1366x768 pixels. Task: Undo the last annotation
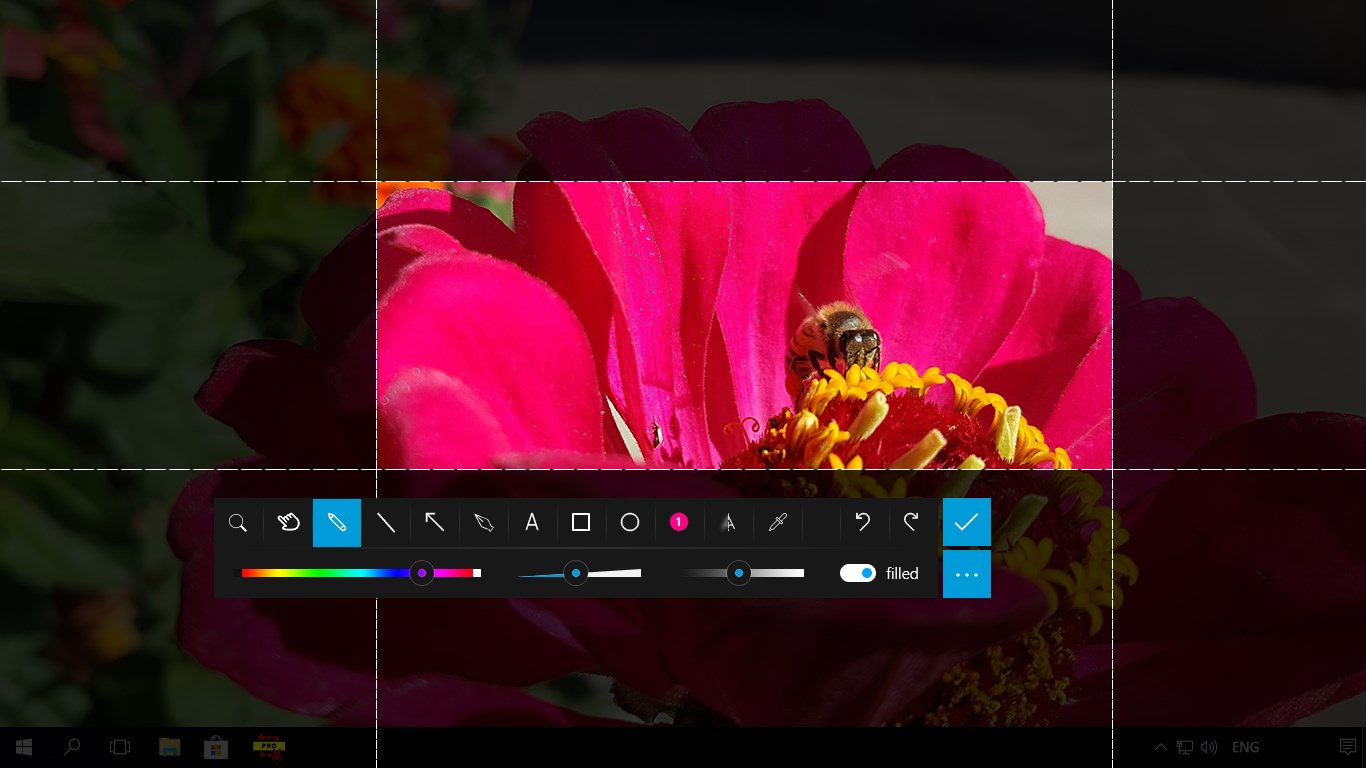[863, 523]
